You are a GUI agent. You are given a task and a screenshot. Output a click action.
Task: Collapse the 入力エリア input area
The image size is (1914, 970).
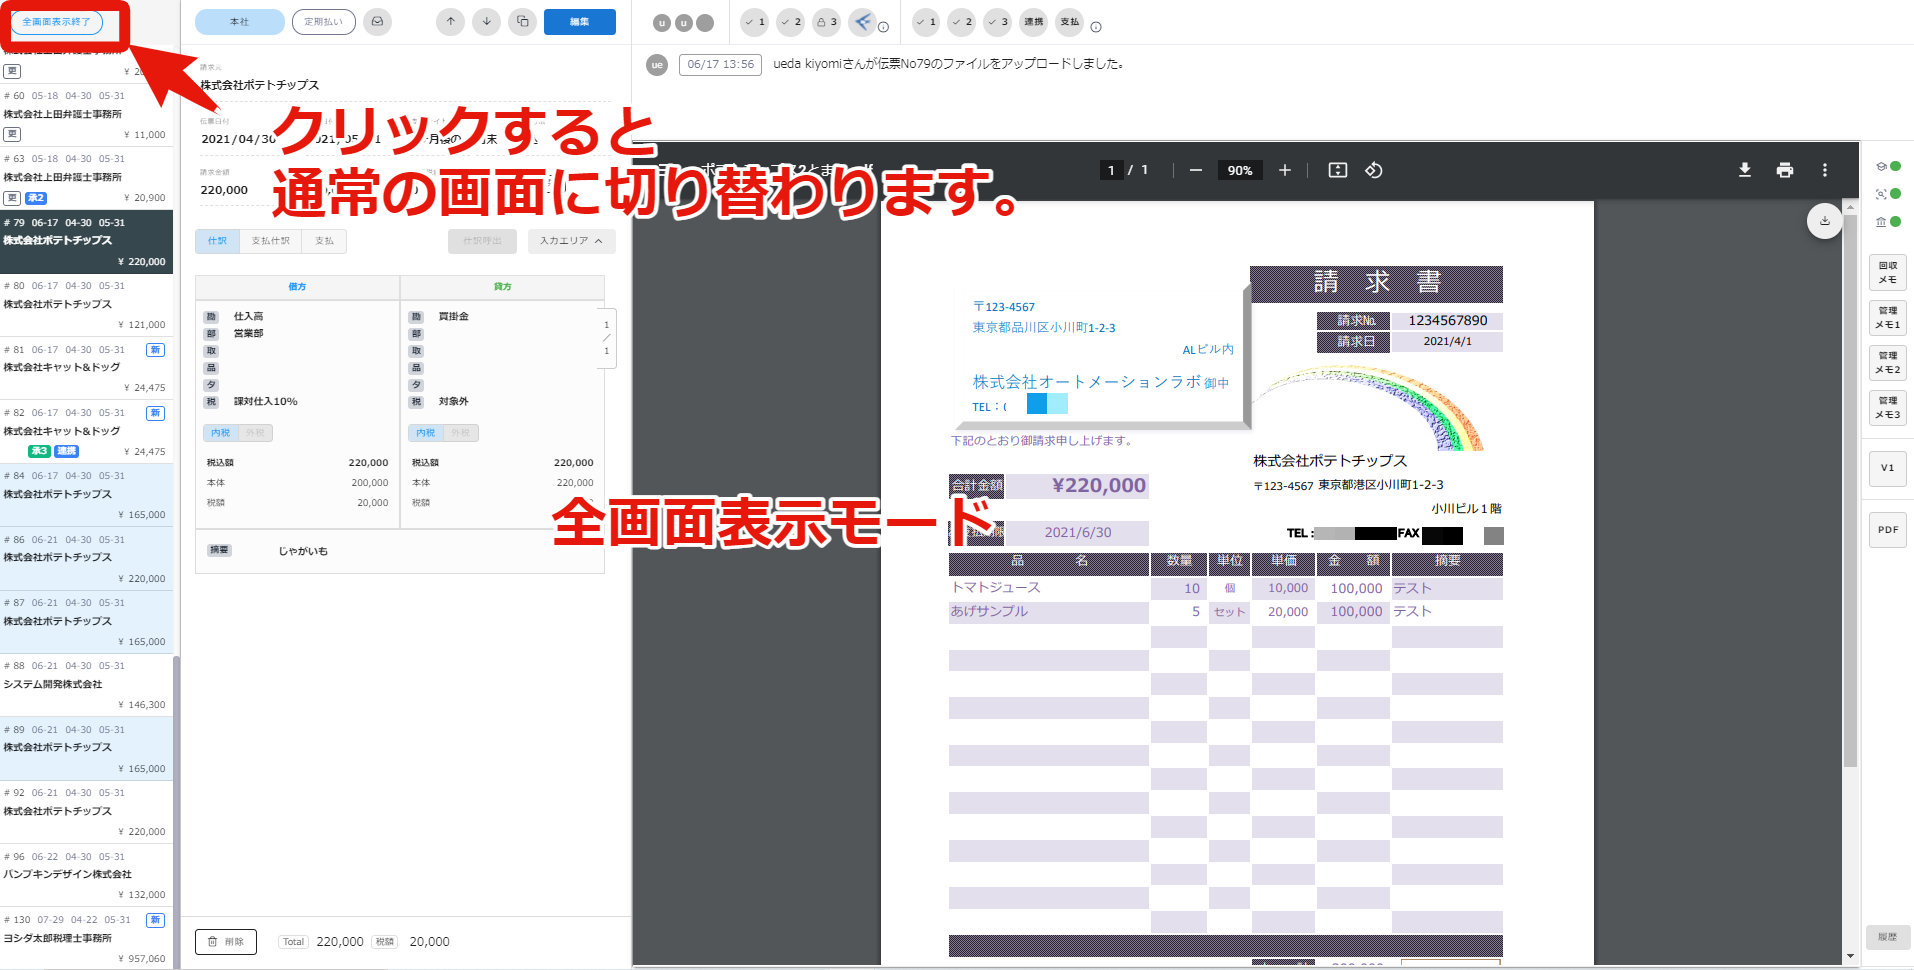571,241
